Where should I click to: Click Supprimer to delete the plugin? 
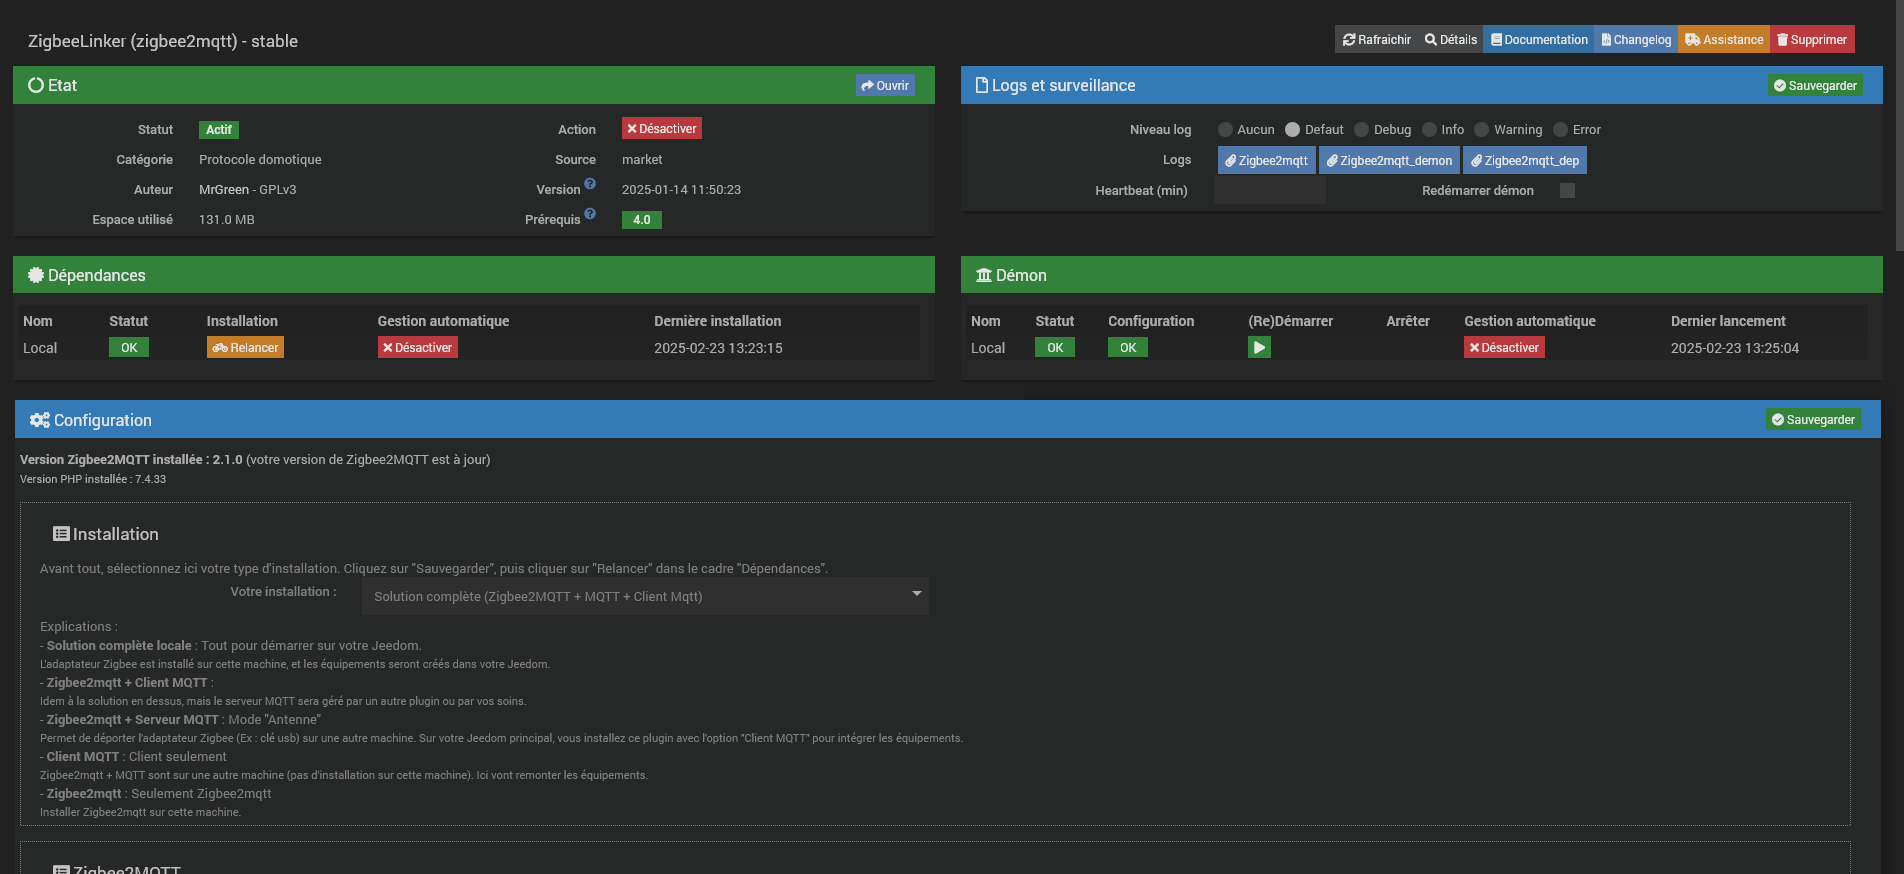1812,40
